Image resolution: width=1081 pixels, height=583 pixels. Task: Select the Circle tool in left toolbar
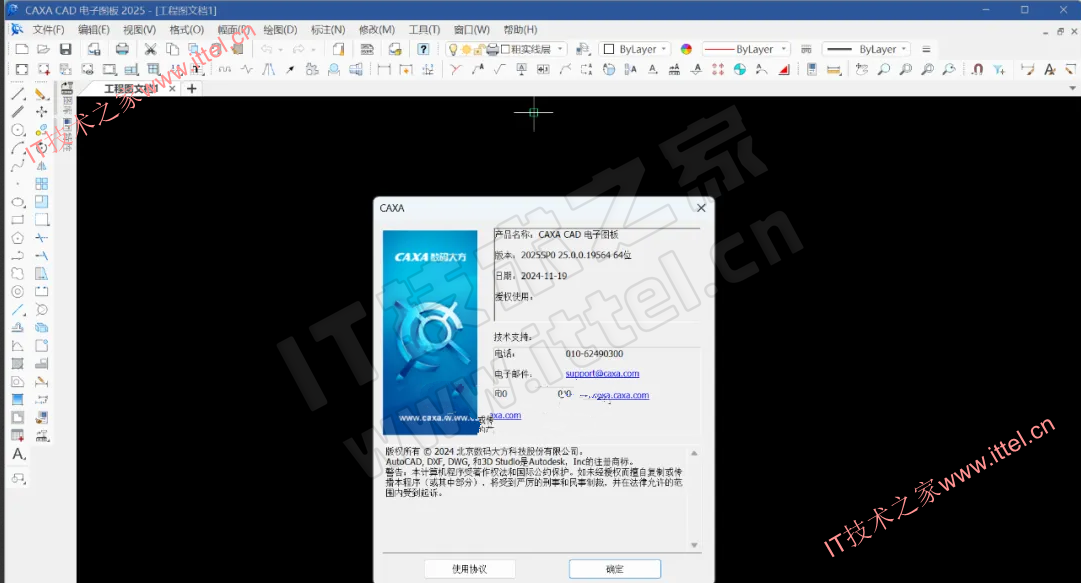[18, 130]
